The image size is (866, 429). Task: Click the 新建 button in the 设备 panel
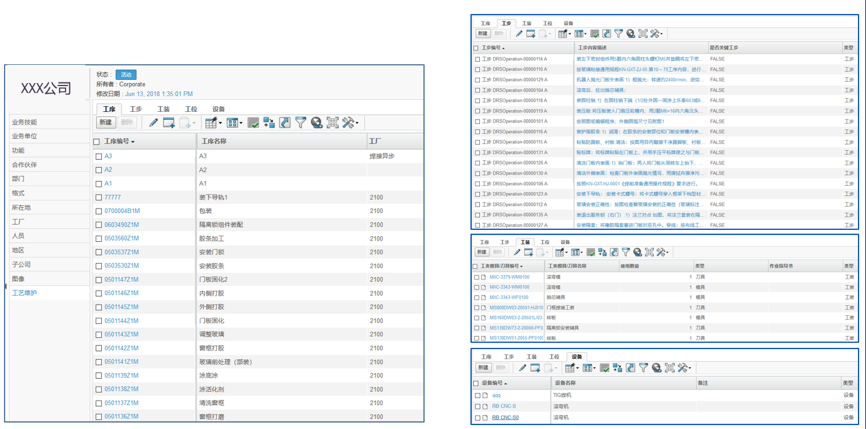tap(483, 367)
